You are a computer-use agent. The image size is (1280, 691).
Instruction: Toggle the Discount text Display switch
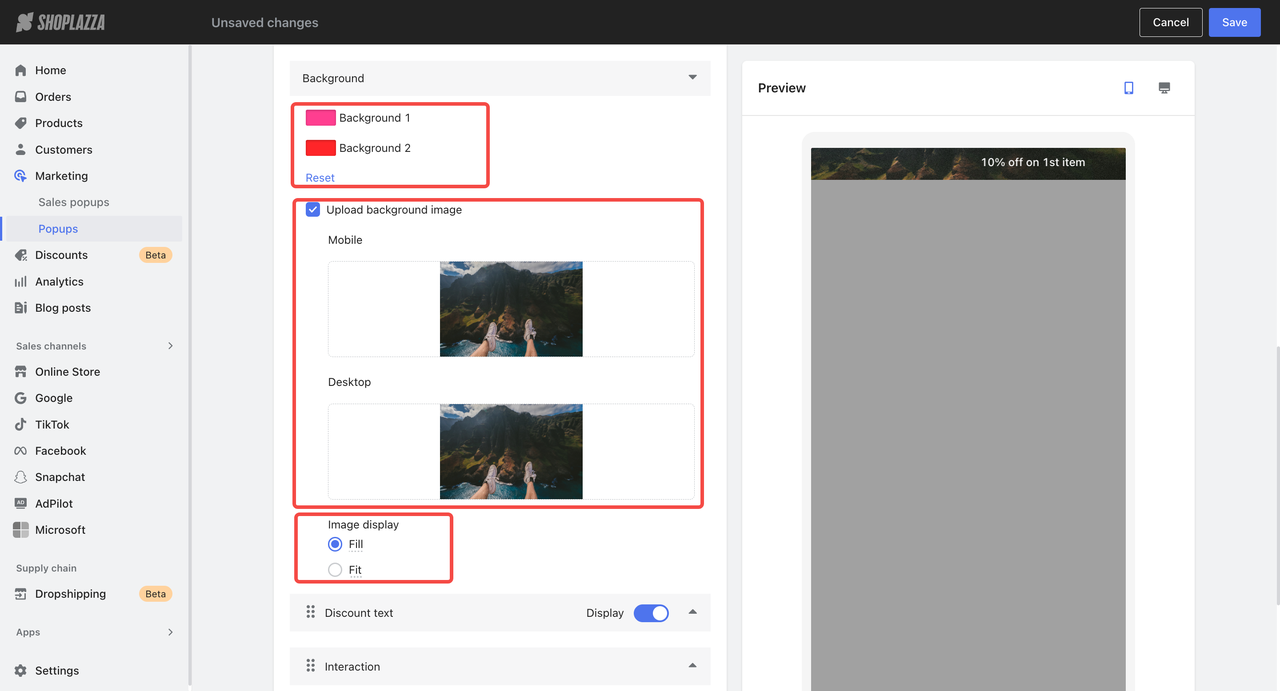651,613
